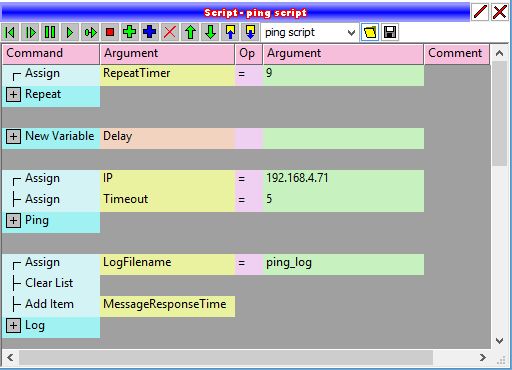512x370 pixels.
Task: Click the equals operator in the IP row
Action: coord(249,180)
